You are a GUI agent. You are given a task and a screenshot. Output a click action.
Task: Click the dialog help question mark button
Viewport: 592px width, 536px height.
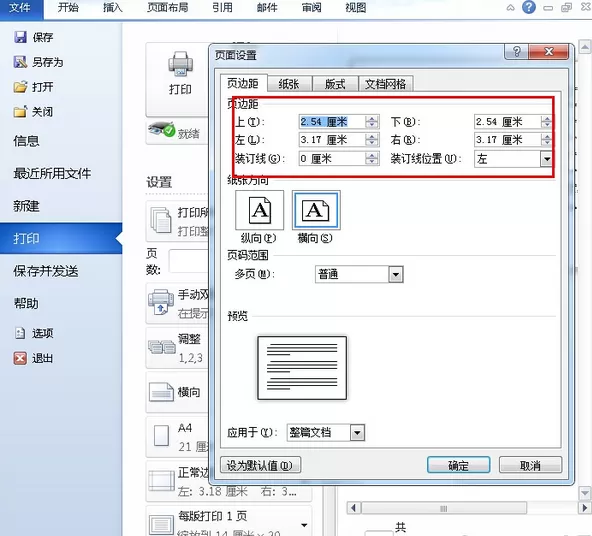click(517, 52)
